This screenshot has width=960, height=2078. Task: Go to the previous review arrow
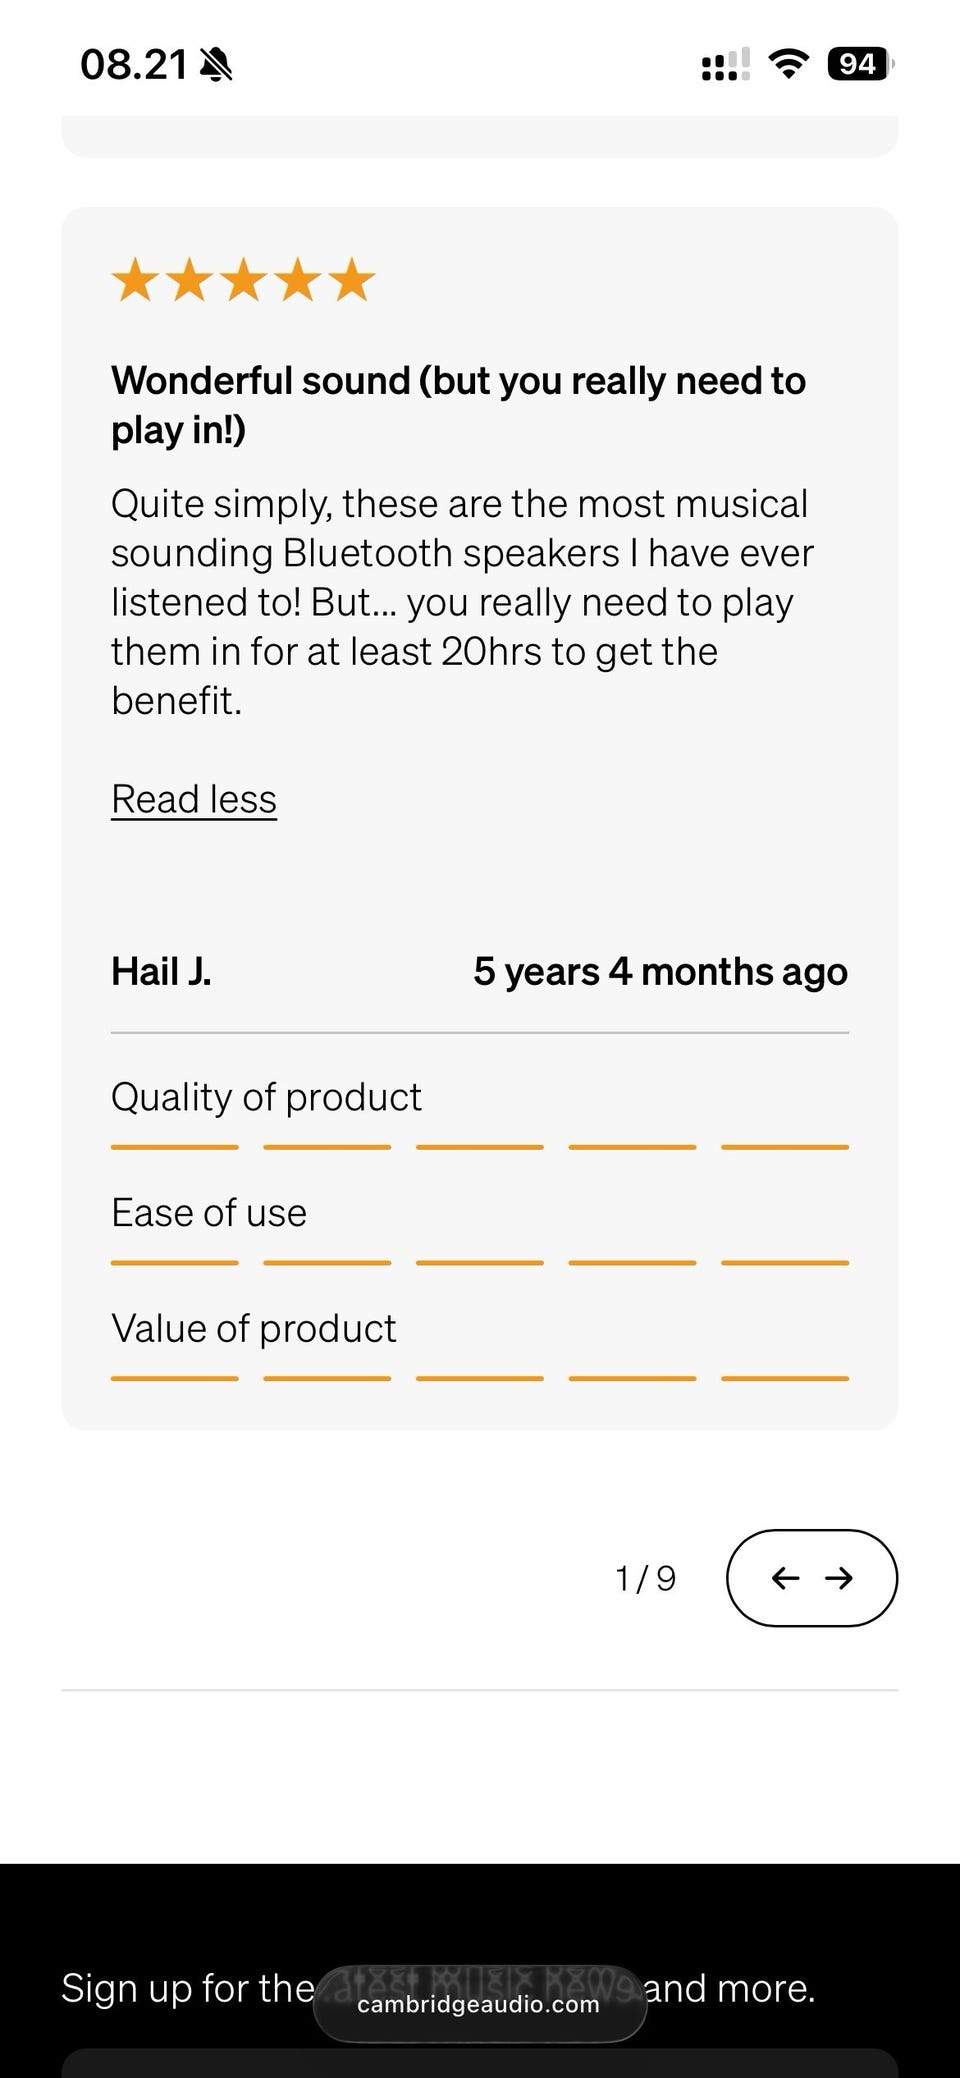[x=786, y=1578]
